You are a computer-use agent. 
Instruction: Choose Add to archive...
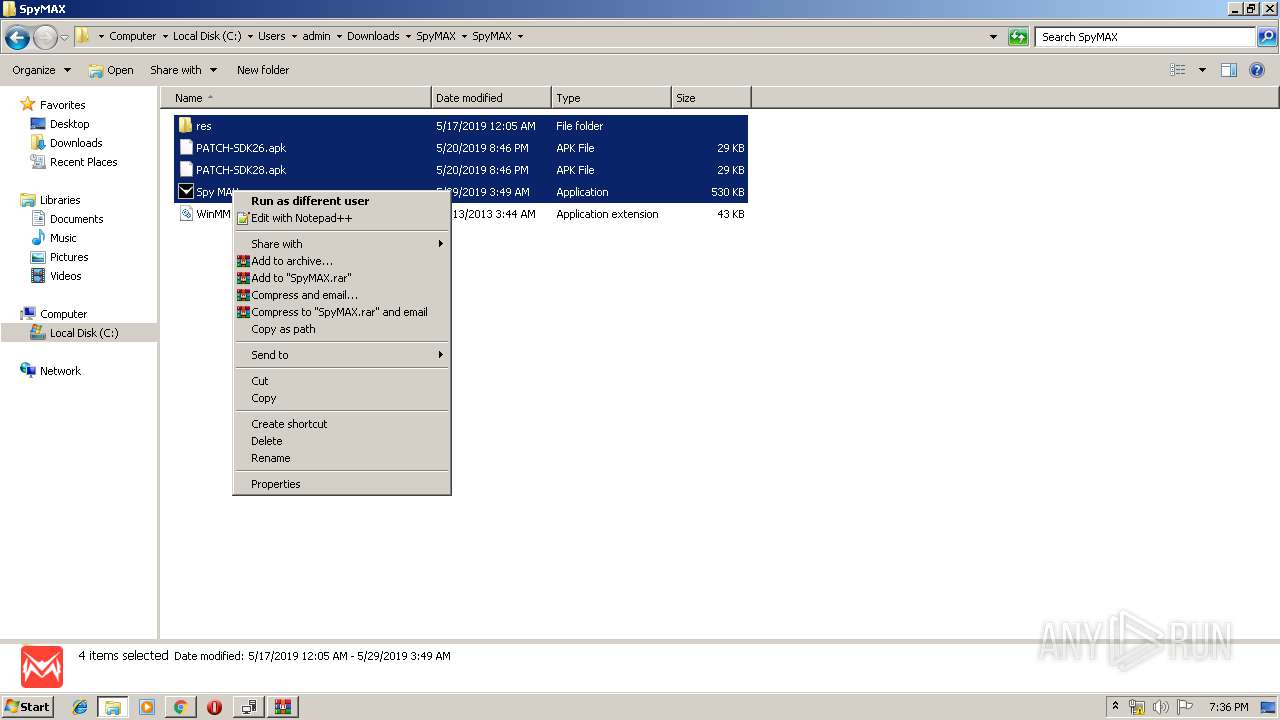(341, 261)
